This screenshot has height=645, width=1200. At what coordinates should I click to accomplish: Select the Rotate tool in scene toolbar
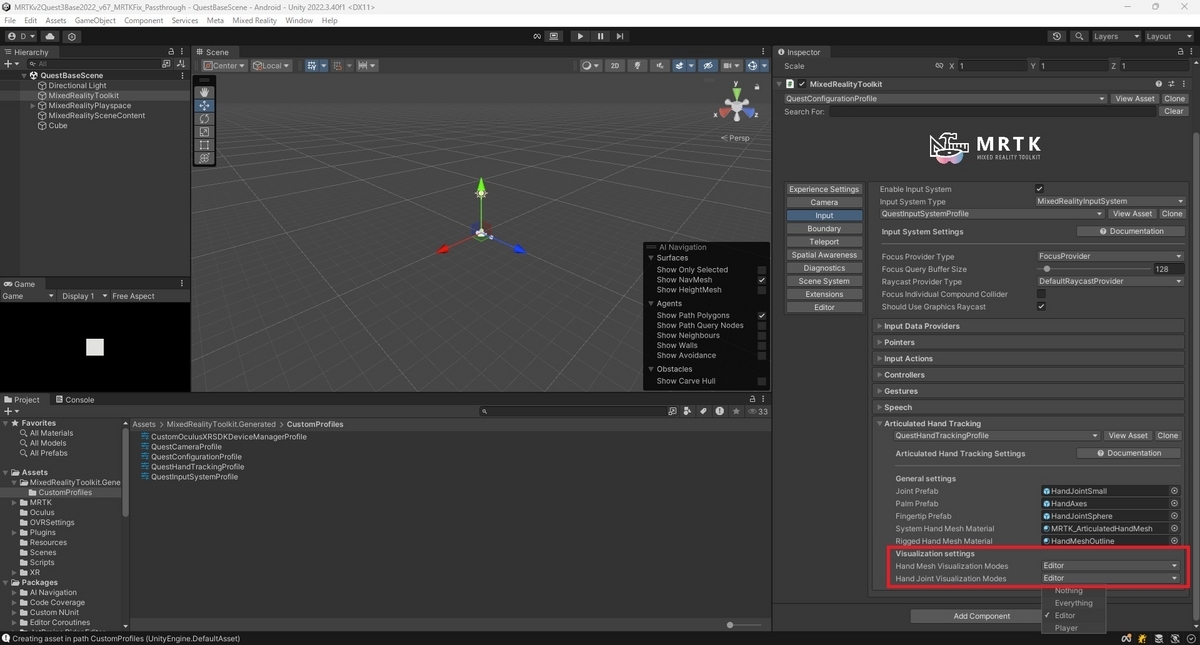pyautogui.click(x=204, y=118)
